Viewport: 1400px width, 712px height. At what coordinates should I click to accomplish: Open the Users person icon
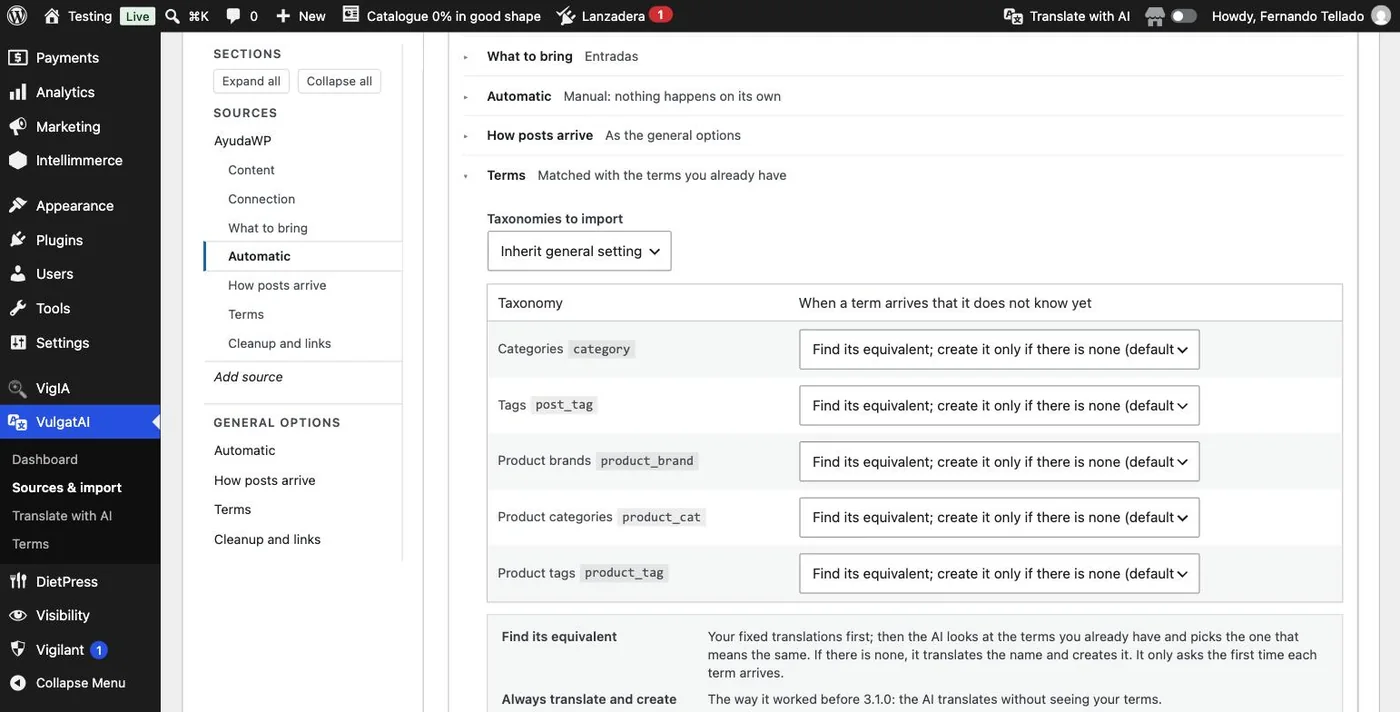click(17, 274)
